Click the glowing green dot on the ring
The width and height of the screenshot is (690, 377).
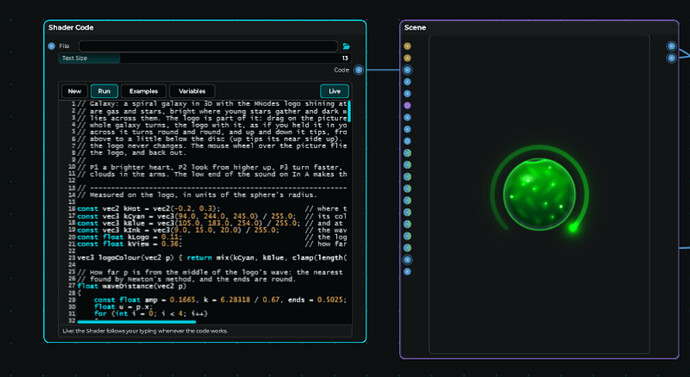(573, 228)
